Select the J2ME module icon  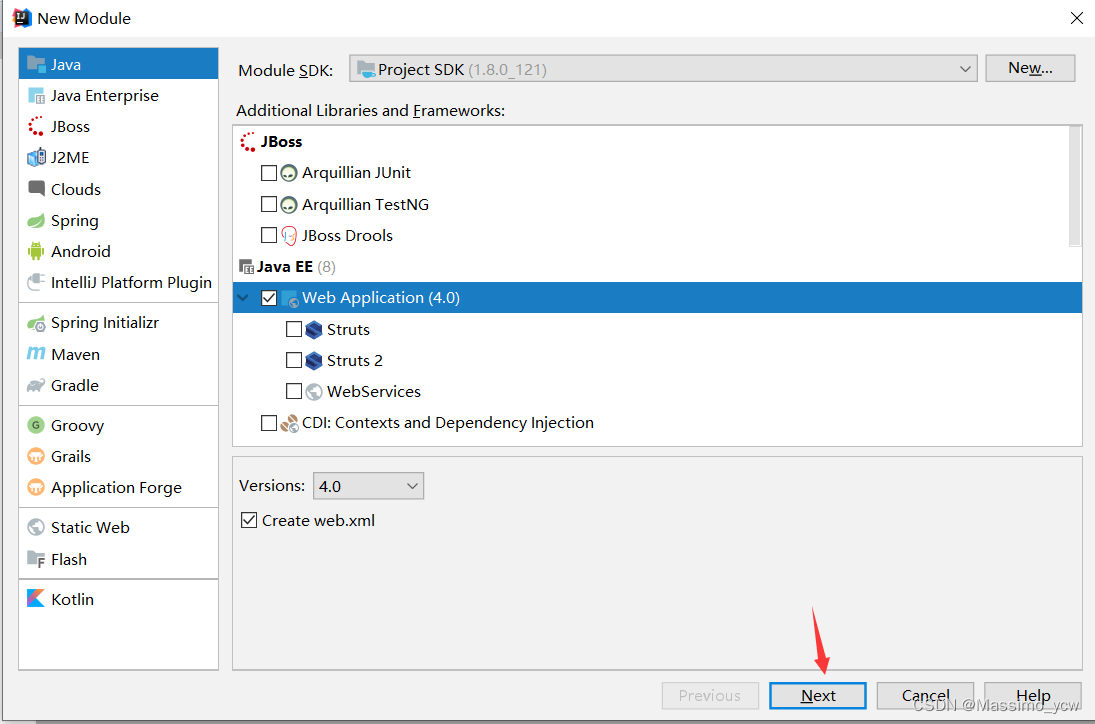pyautogui.click(x=36, y=158)
